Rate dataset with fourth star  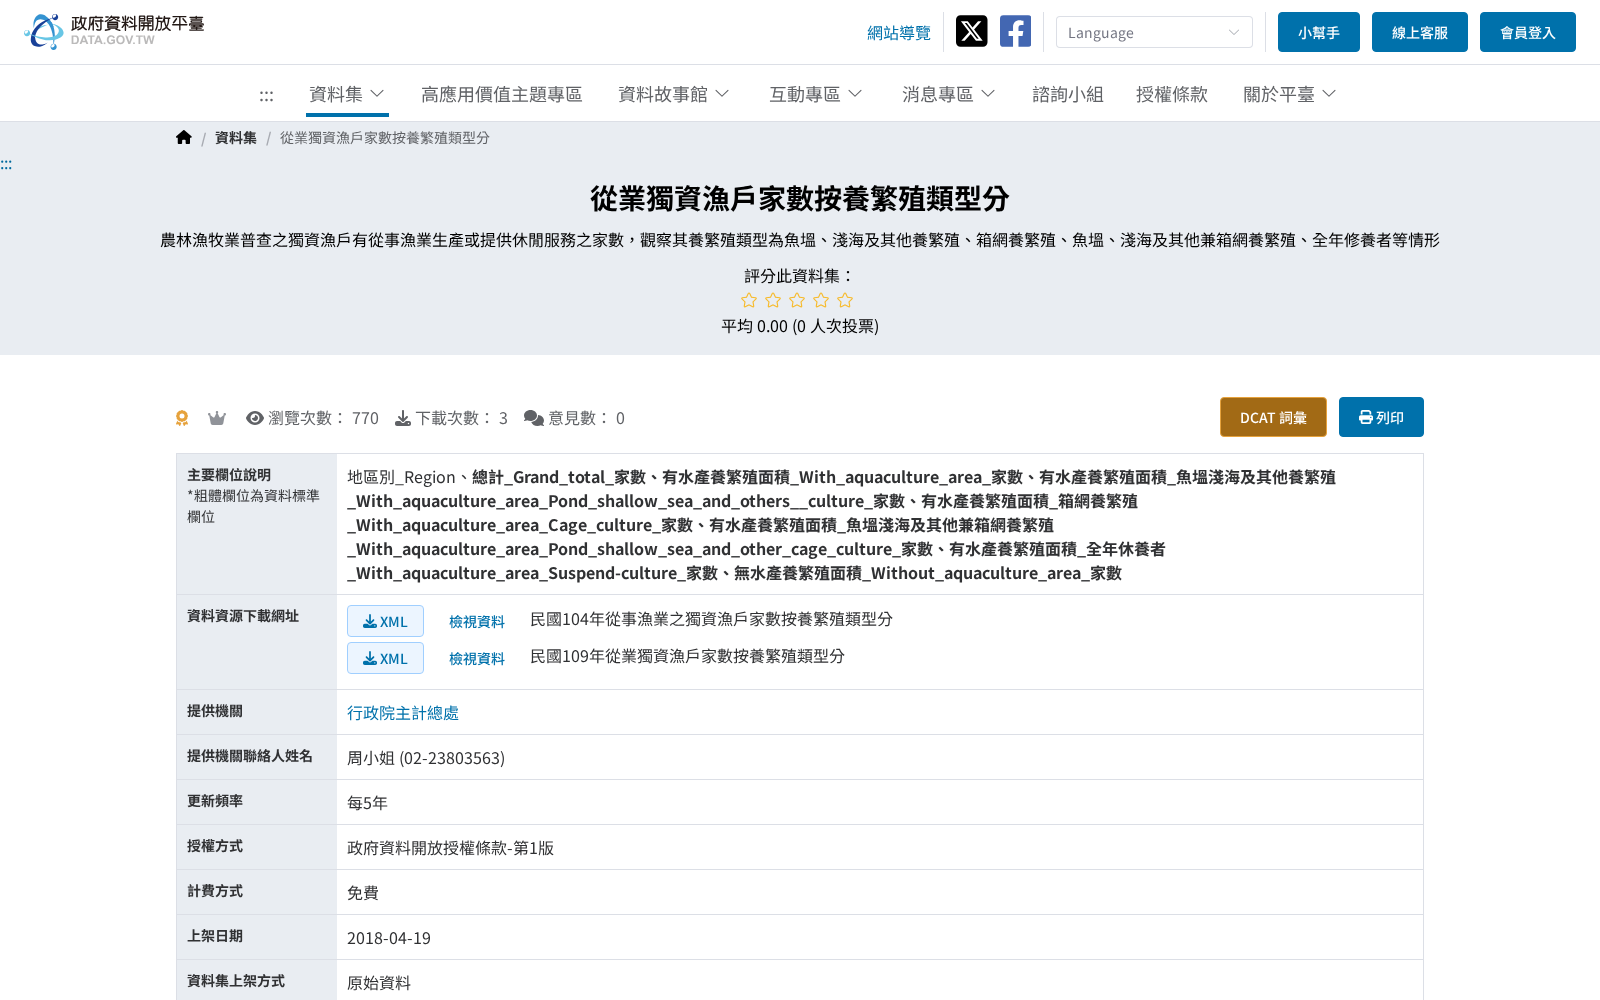tap(821, 300)
